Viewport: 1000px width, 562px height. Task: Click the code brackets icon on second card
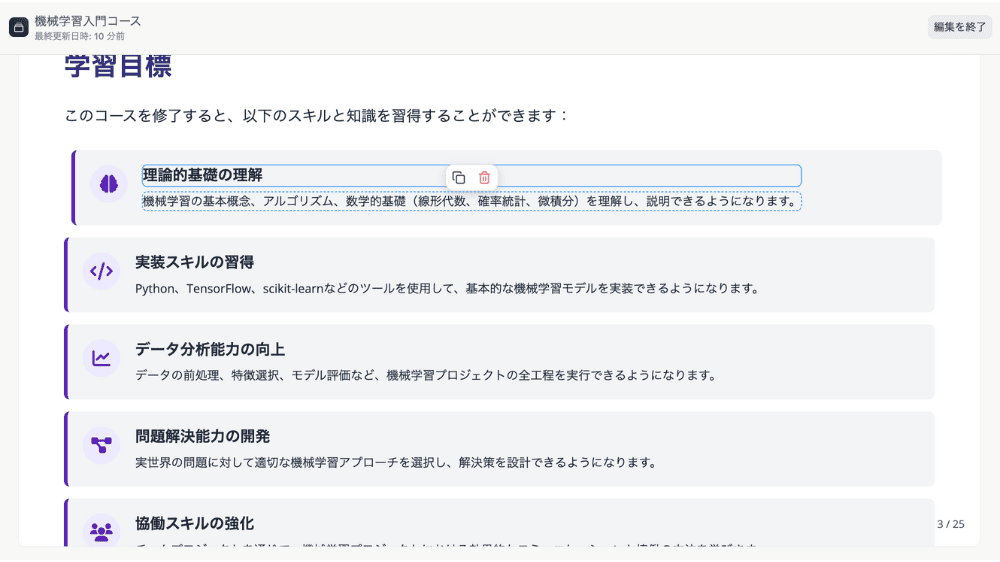tap(101, 271)
